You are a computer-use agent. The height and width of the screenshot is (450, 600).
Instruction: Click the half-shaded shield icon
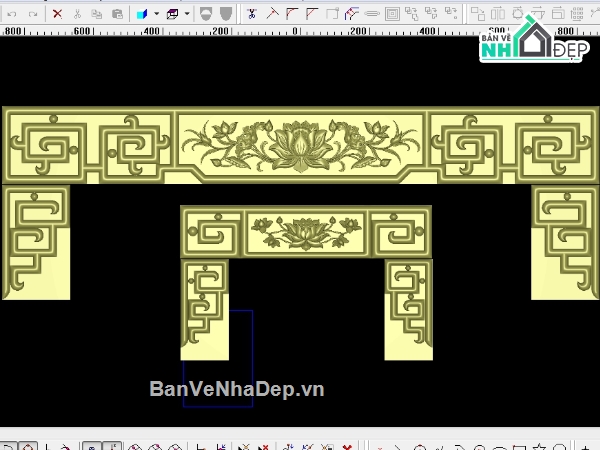click(x=206, y=14)
